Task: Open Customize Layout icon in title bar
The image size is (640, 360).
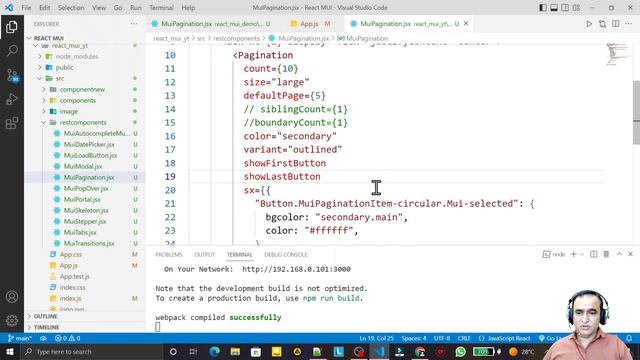Action: click(x=576, y=8)
